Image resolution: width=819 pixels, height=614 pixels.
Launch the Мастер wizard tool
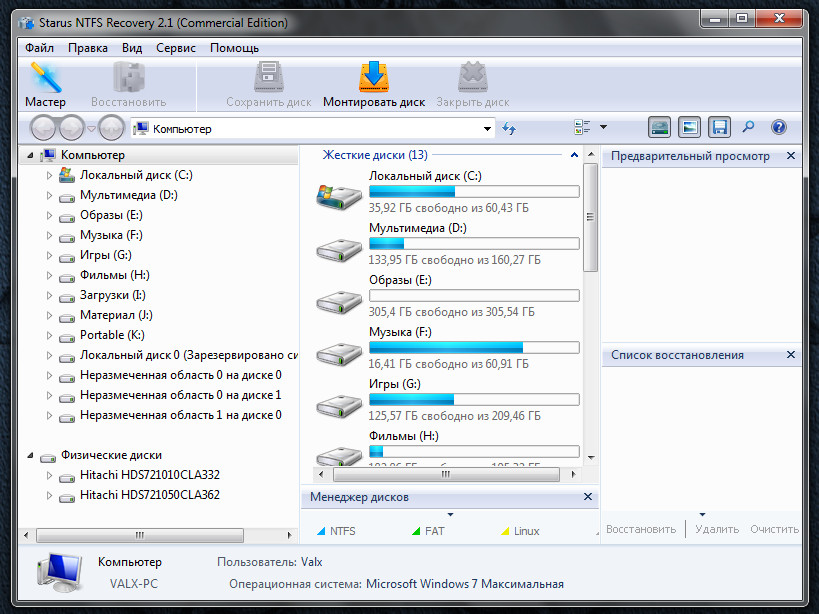[45, 85]
